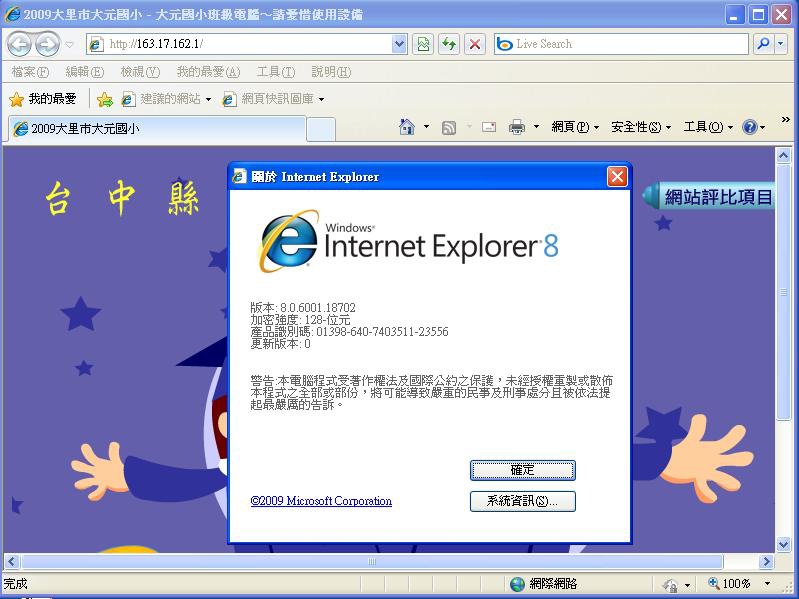The width and height of the screenshot is (799, 599).
Task: Expand the address bar history dropdown
Action: 400,44
